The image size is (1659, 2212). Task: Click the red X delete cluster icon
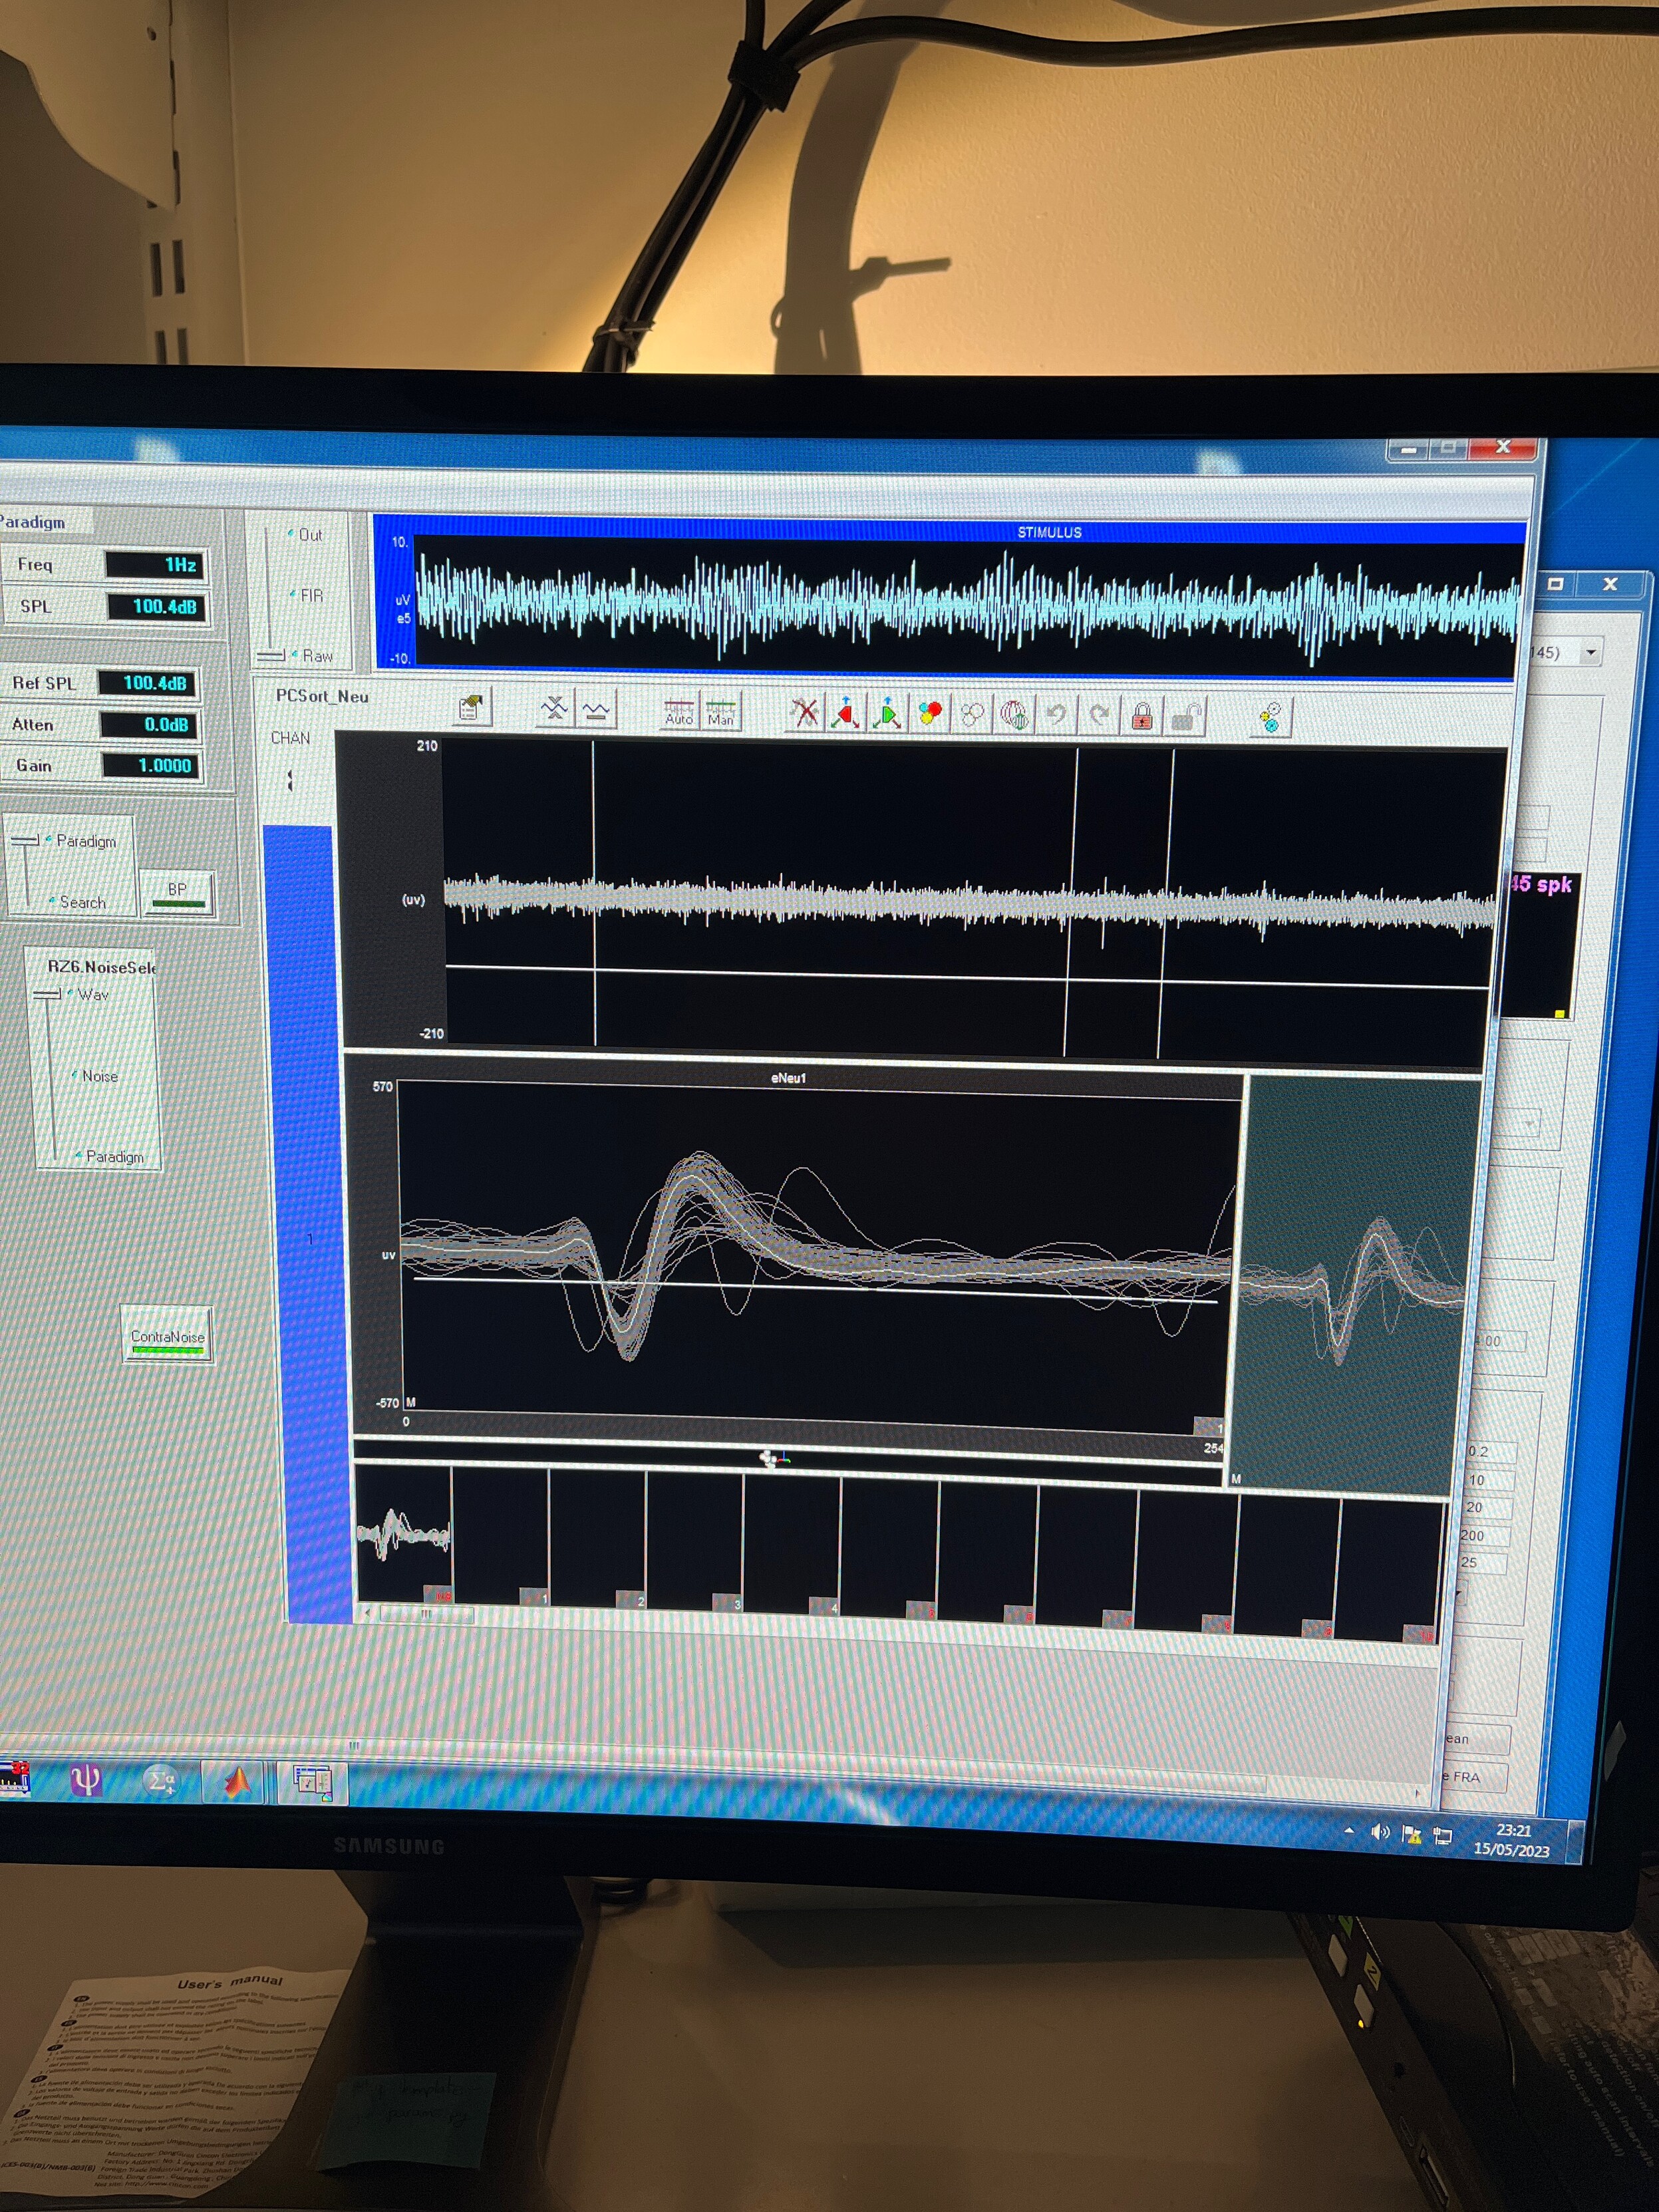(x=804, y=713)
